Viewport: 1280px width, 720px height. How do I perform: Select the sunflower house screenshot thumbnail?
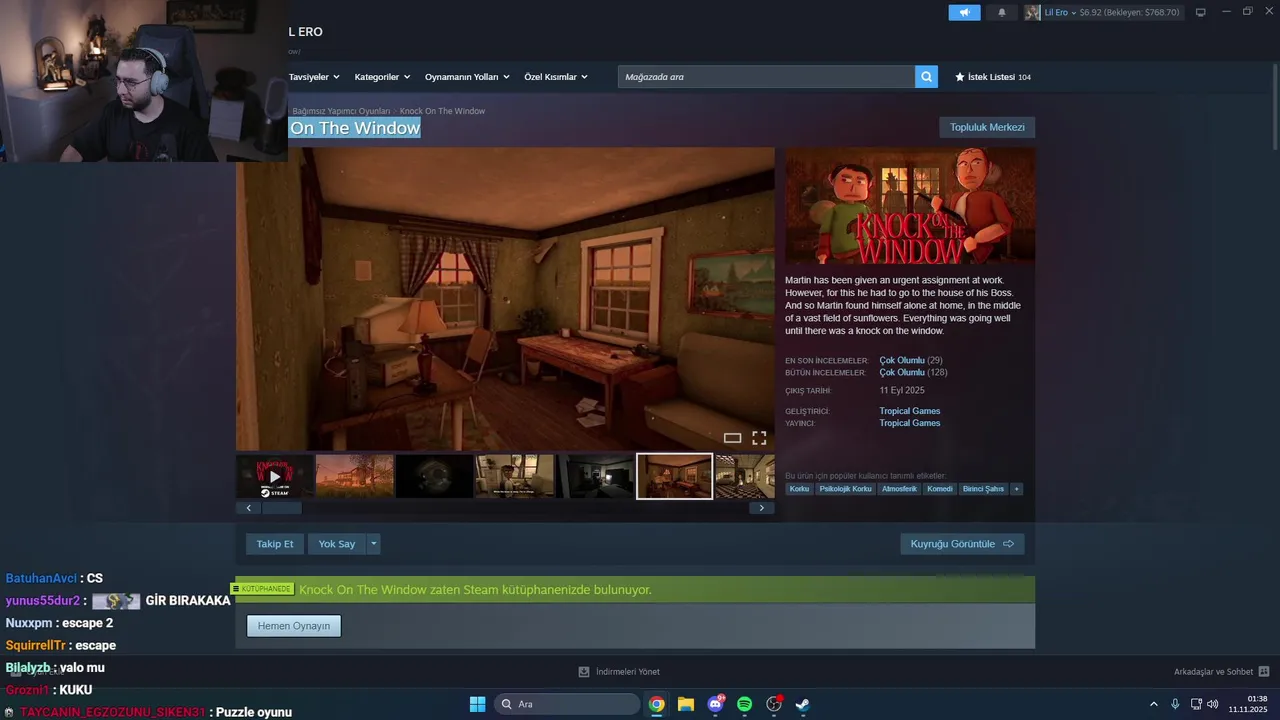click(355, 476)
